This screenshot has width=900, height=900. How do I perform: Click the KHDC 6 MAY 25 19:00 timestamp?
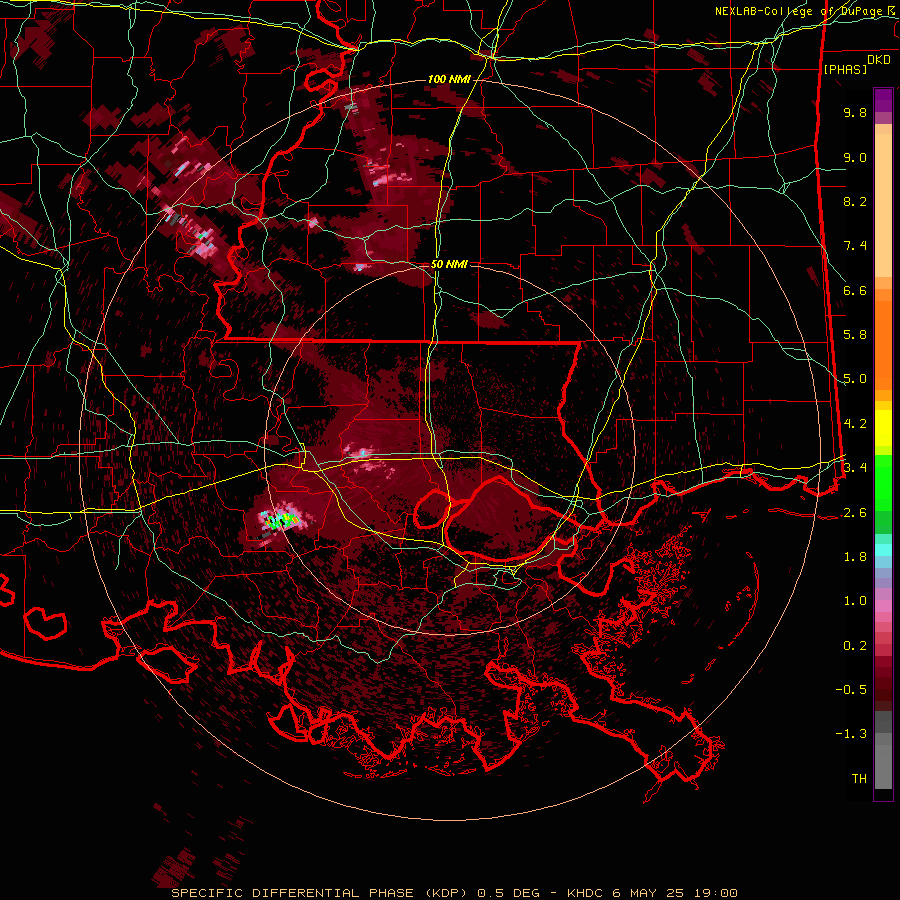point(652,893)
